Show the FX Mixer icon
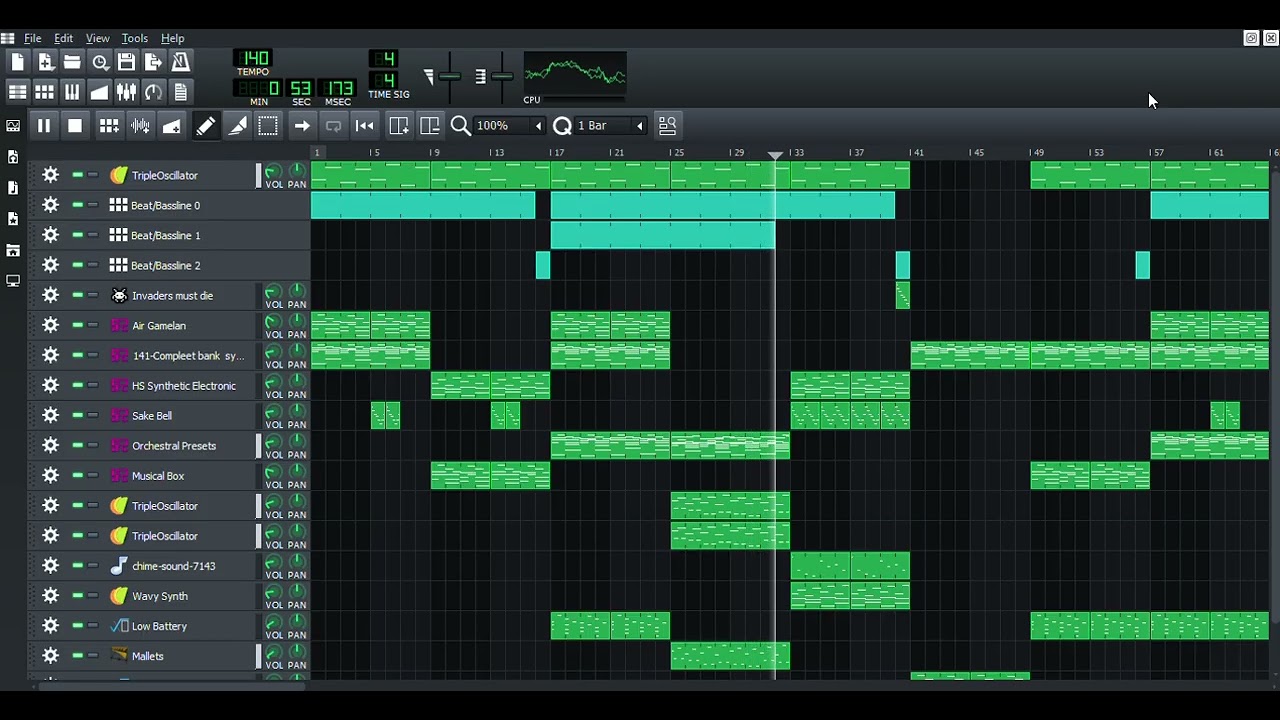1280x720 pixels. pyautogui.click(x=126, y=92)
